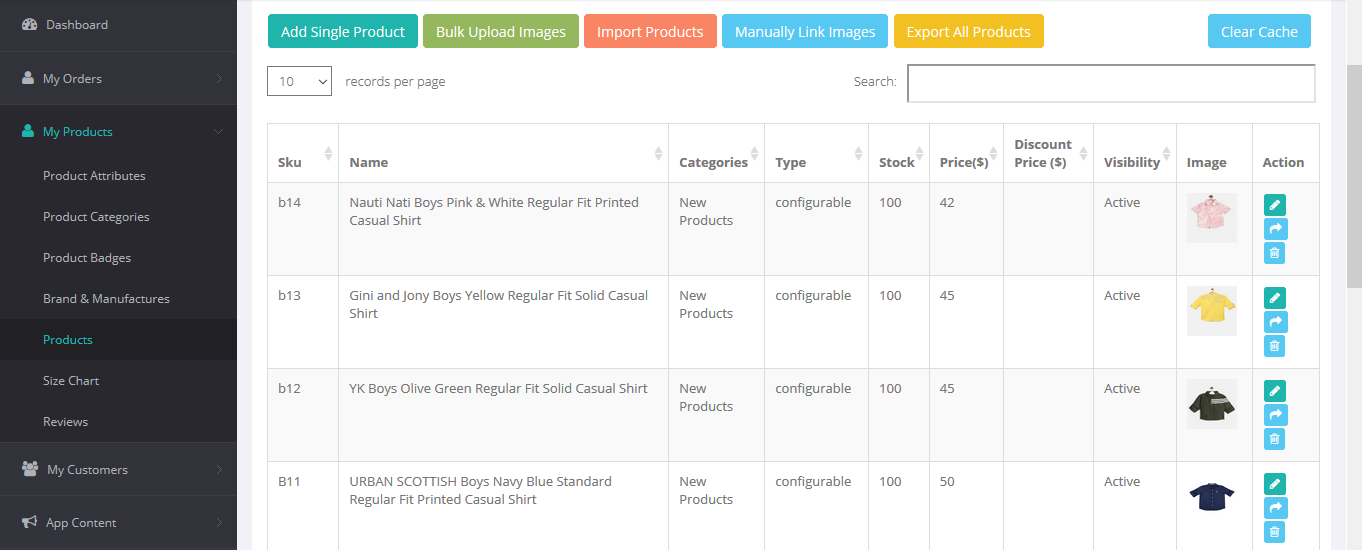Click share arrow icon for product b12
Viewport: 1362px width, 550px height.
1274,415
